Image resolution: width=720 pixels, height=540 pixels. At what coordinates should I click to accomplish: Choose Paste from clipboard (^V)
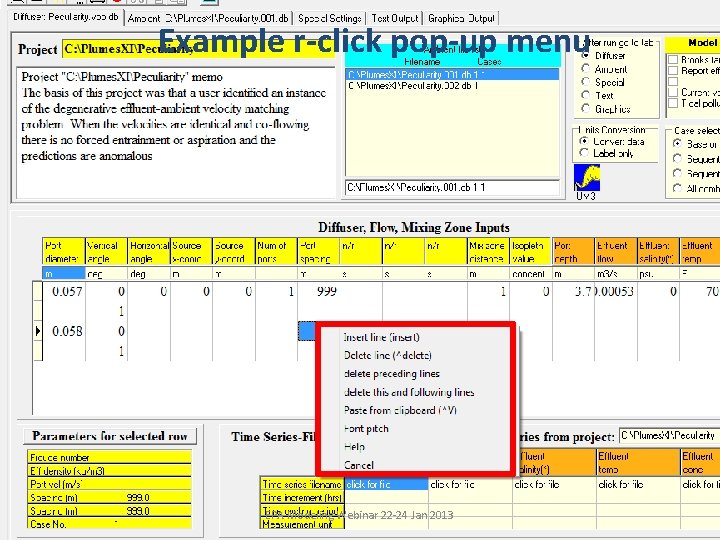pyautogui.click(x=400, y=410)
